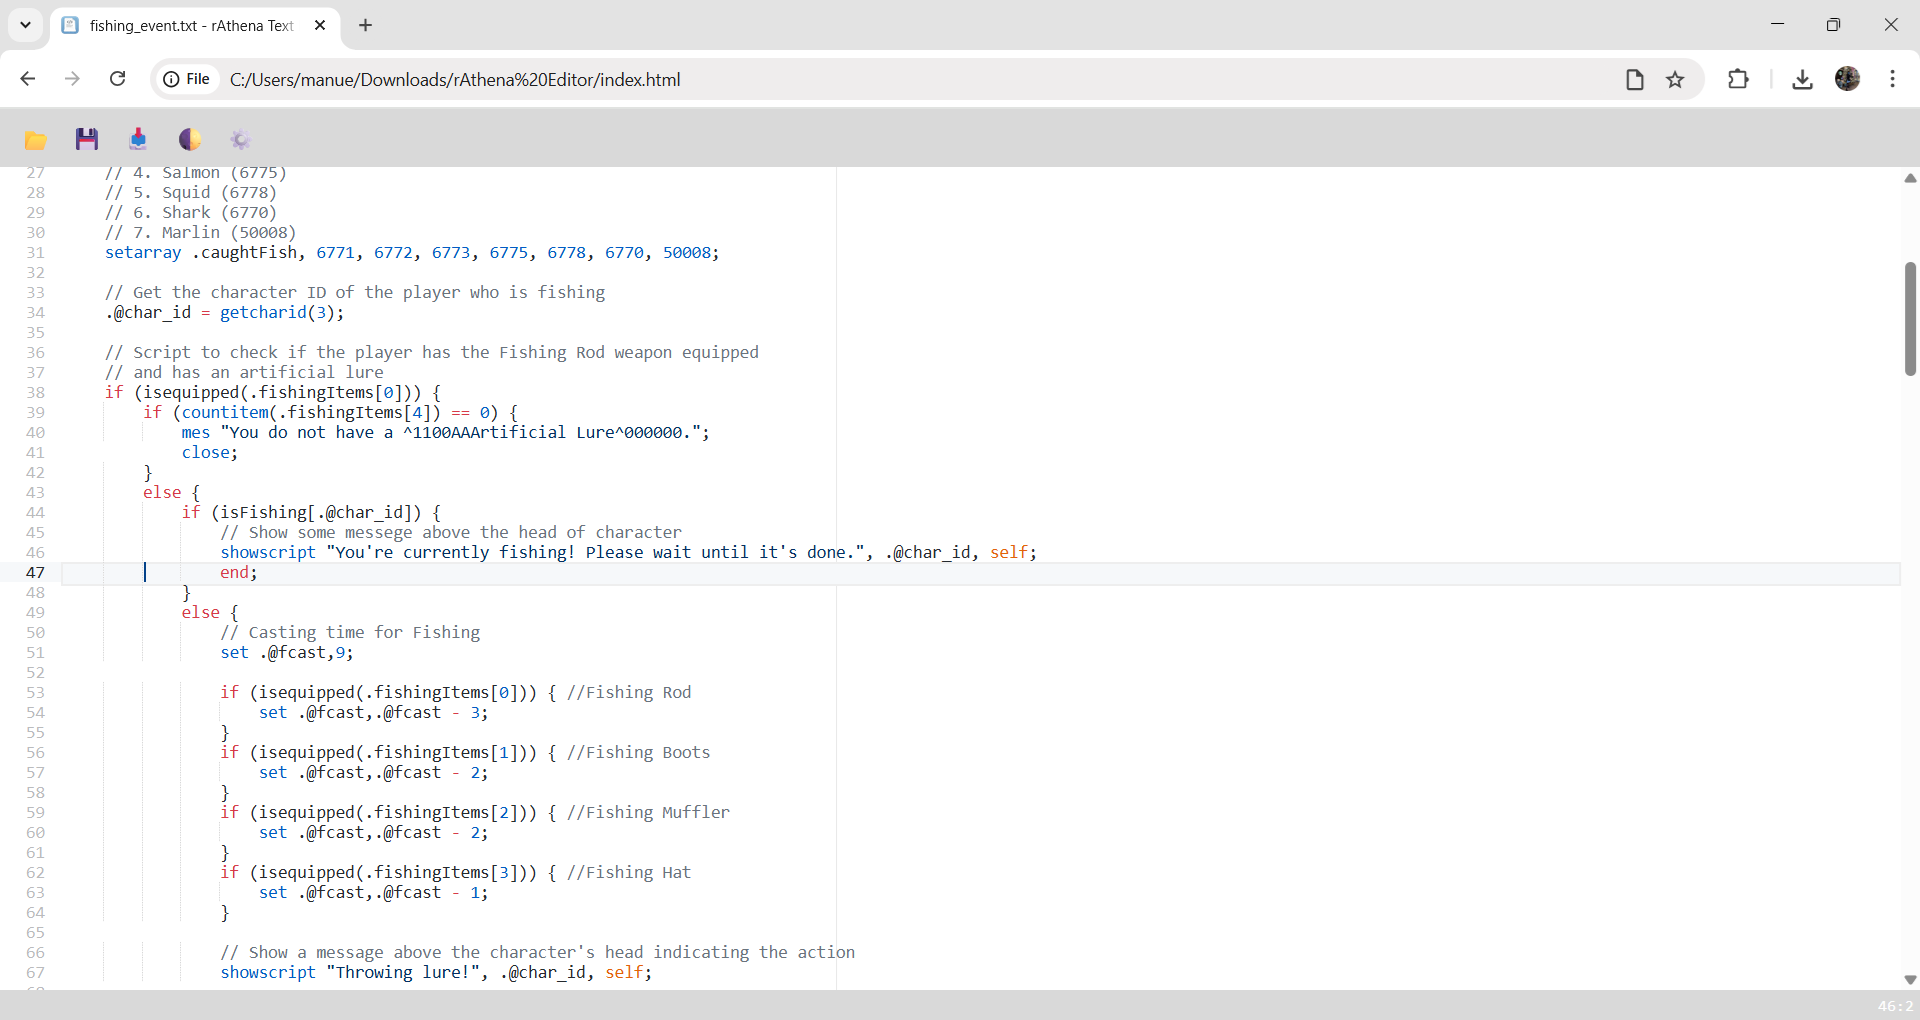Click 'setarray' keyword on line 31
The image size is (1920, 1020).
tap(143, 252)
